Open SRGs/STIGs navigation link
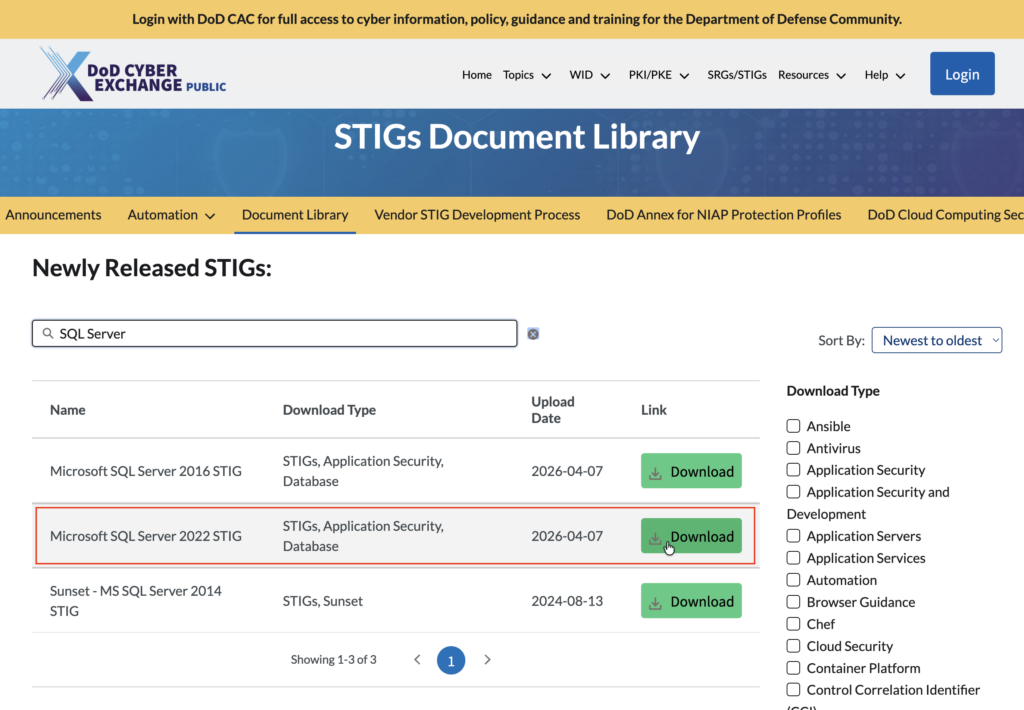 [x=737, y=75]
